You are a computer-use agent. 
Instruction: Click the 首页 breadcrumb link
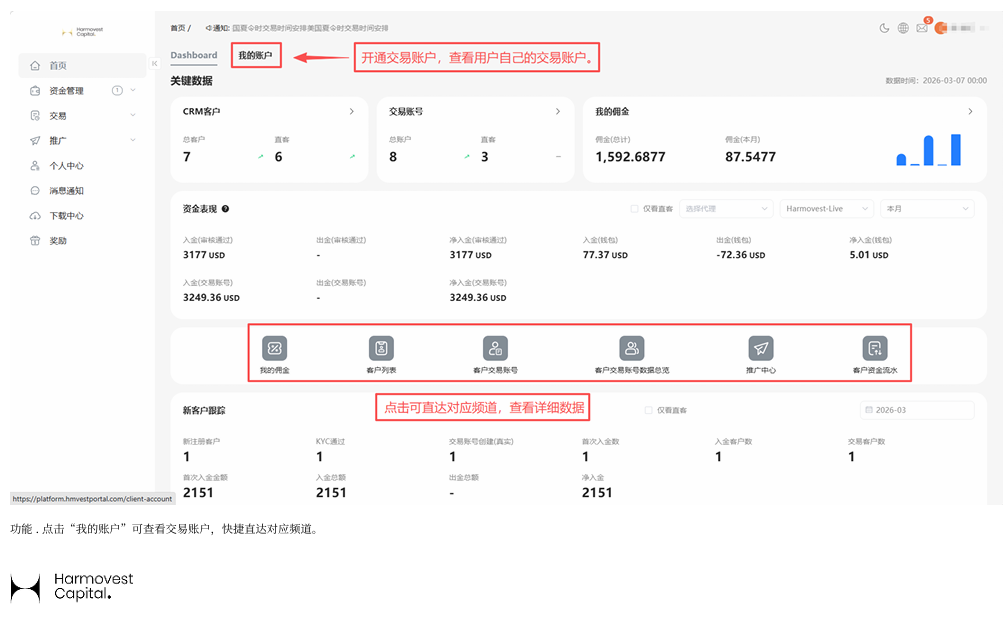click(x=178, y=28)
